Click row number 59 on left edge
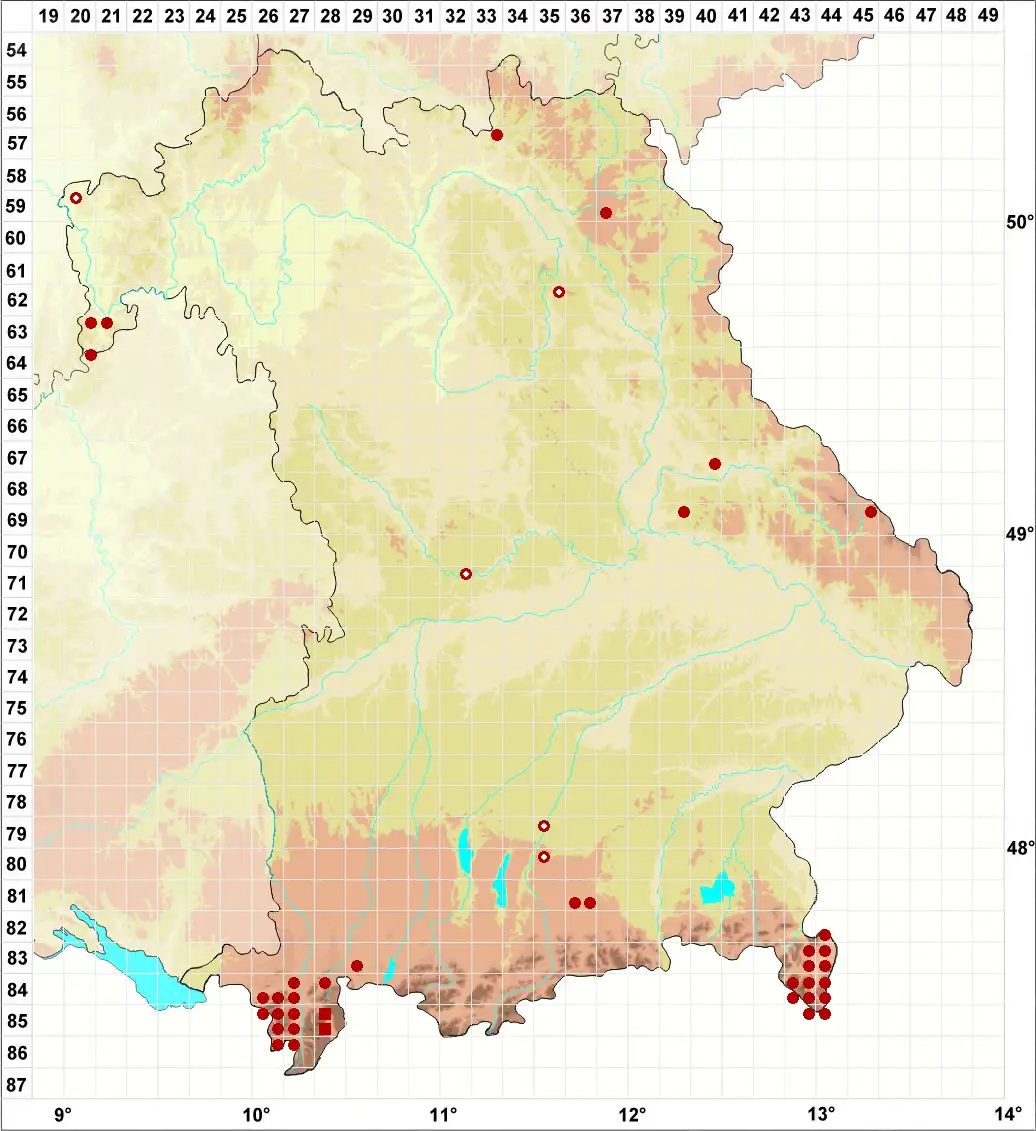Image resolution: width=1036 pixels, height=1131 pixels. (16, 206)
